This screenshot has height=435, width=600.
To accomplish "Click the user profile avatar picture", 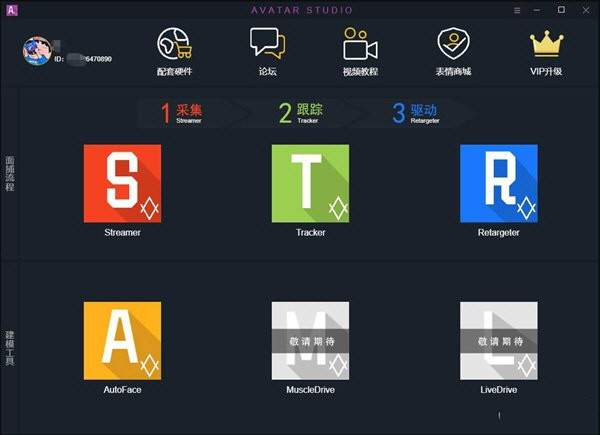I will click(x=38, y=51).
